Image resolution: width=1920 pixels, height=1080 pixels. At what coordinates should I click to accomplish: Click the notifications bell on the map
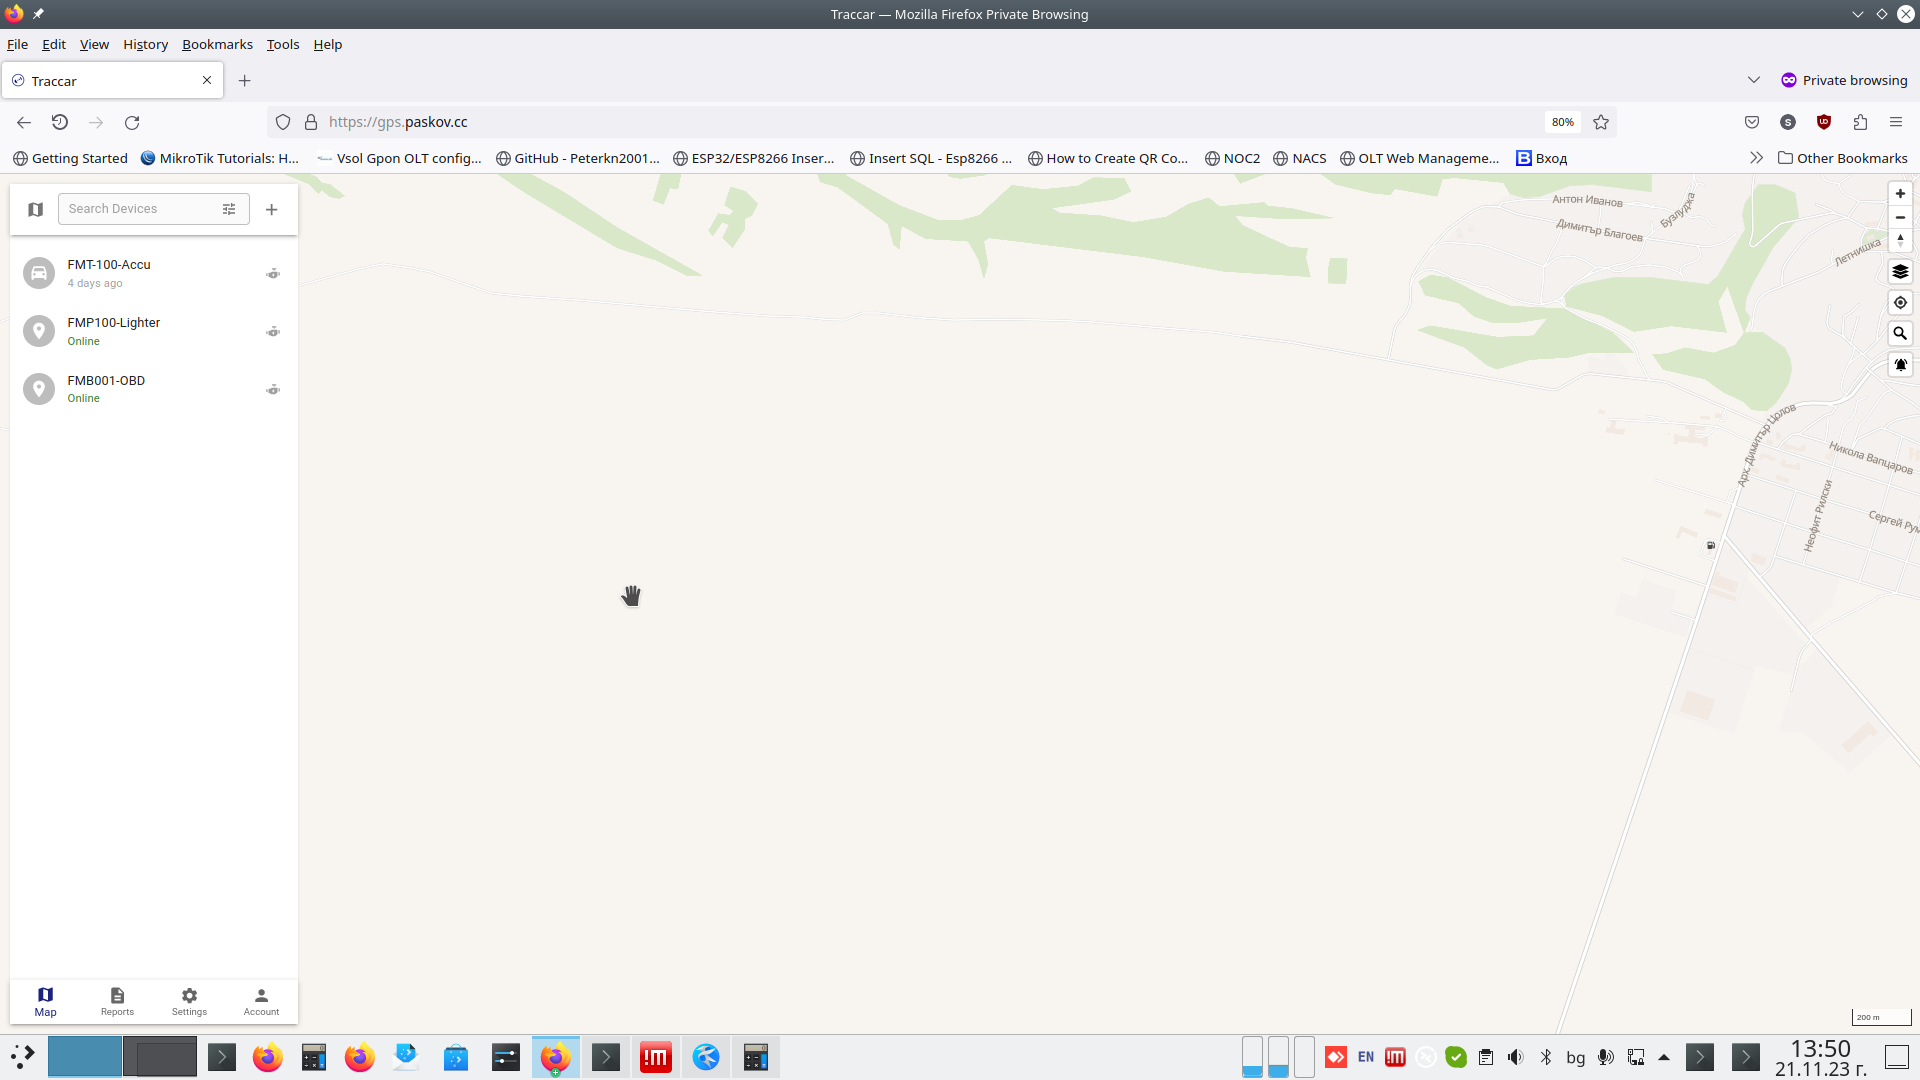tap(1899, 364)
